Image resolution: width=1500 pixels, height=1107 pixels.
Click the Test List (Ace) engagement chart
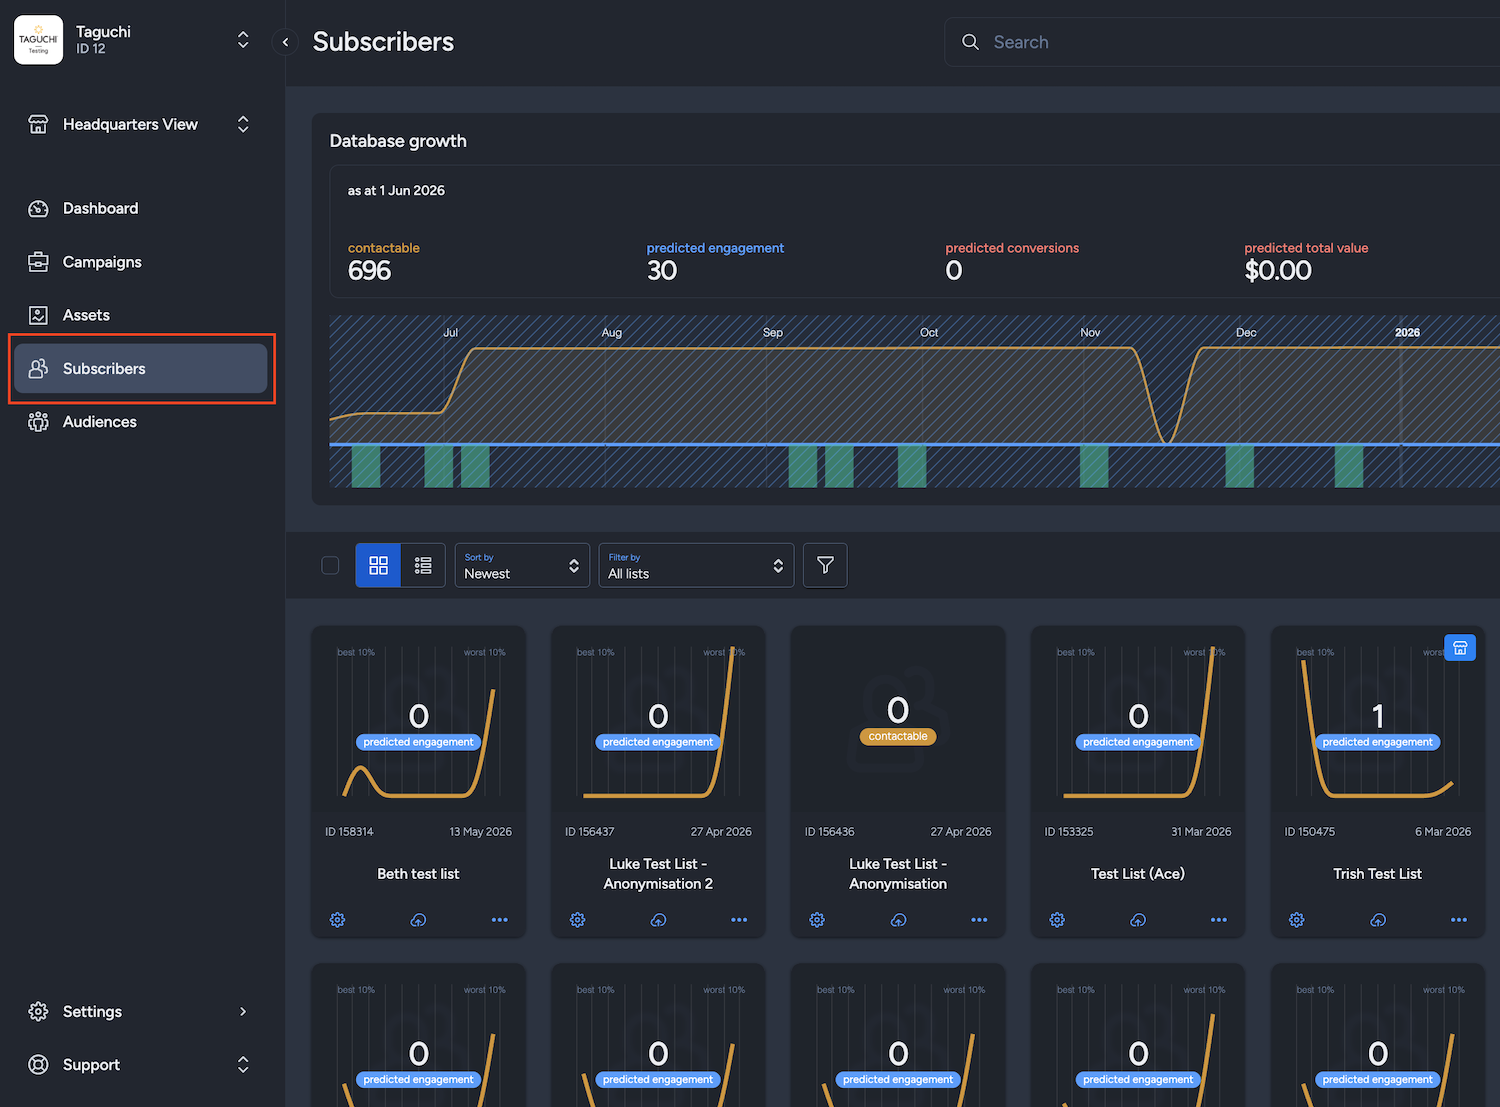tap(1138, 724)
